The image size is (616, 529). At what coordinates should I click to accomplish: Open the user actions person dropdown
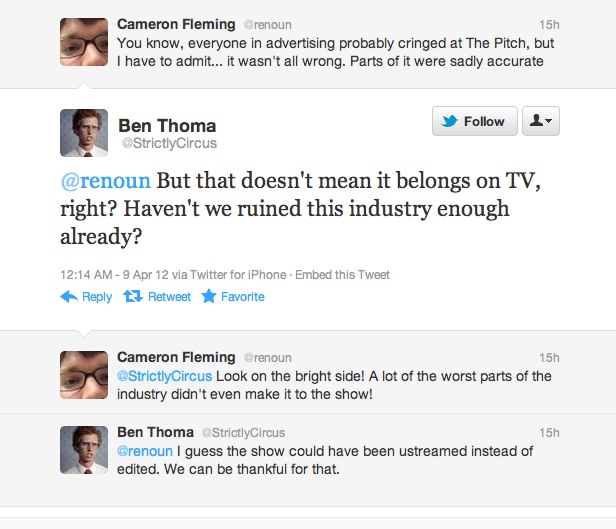coord(543,121)
